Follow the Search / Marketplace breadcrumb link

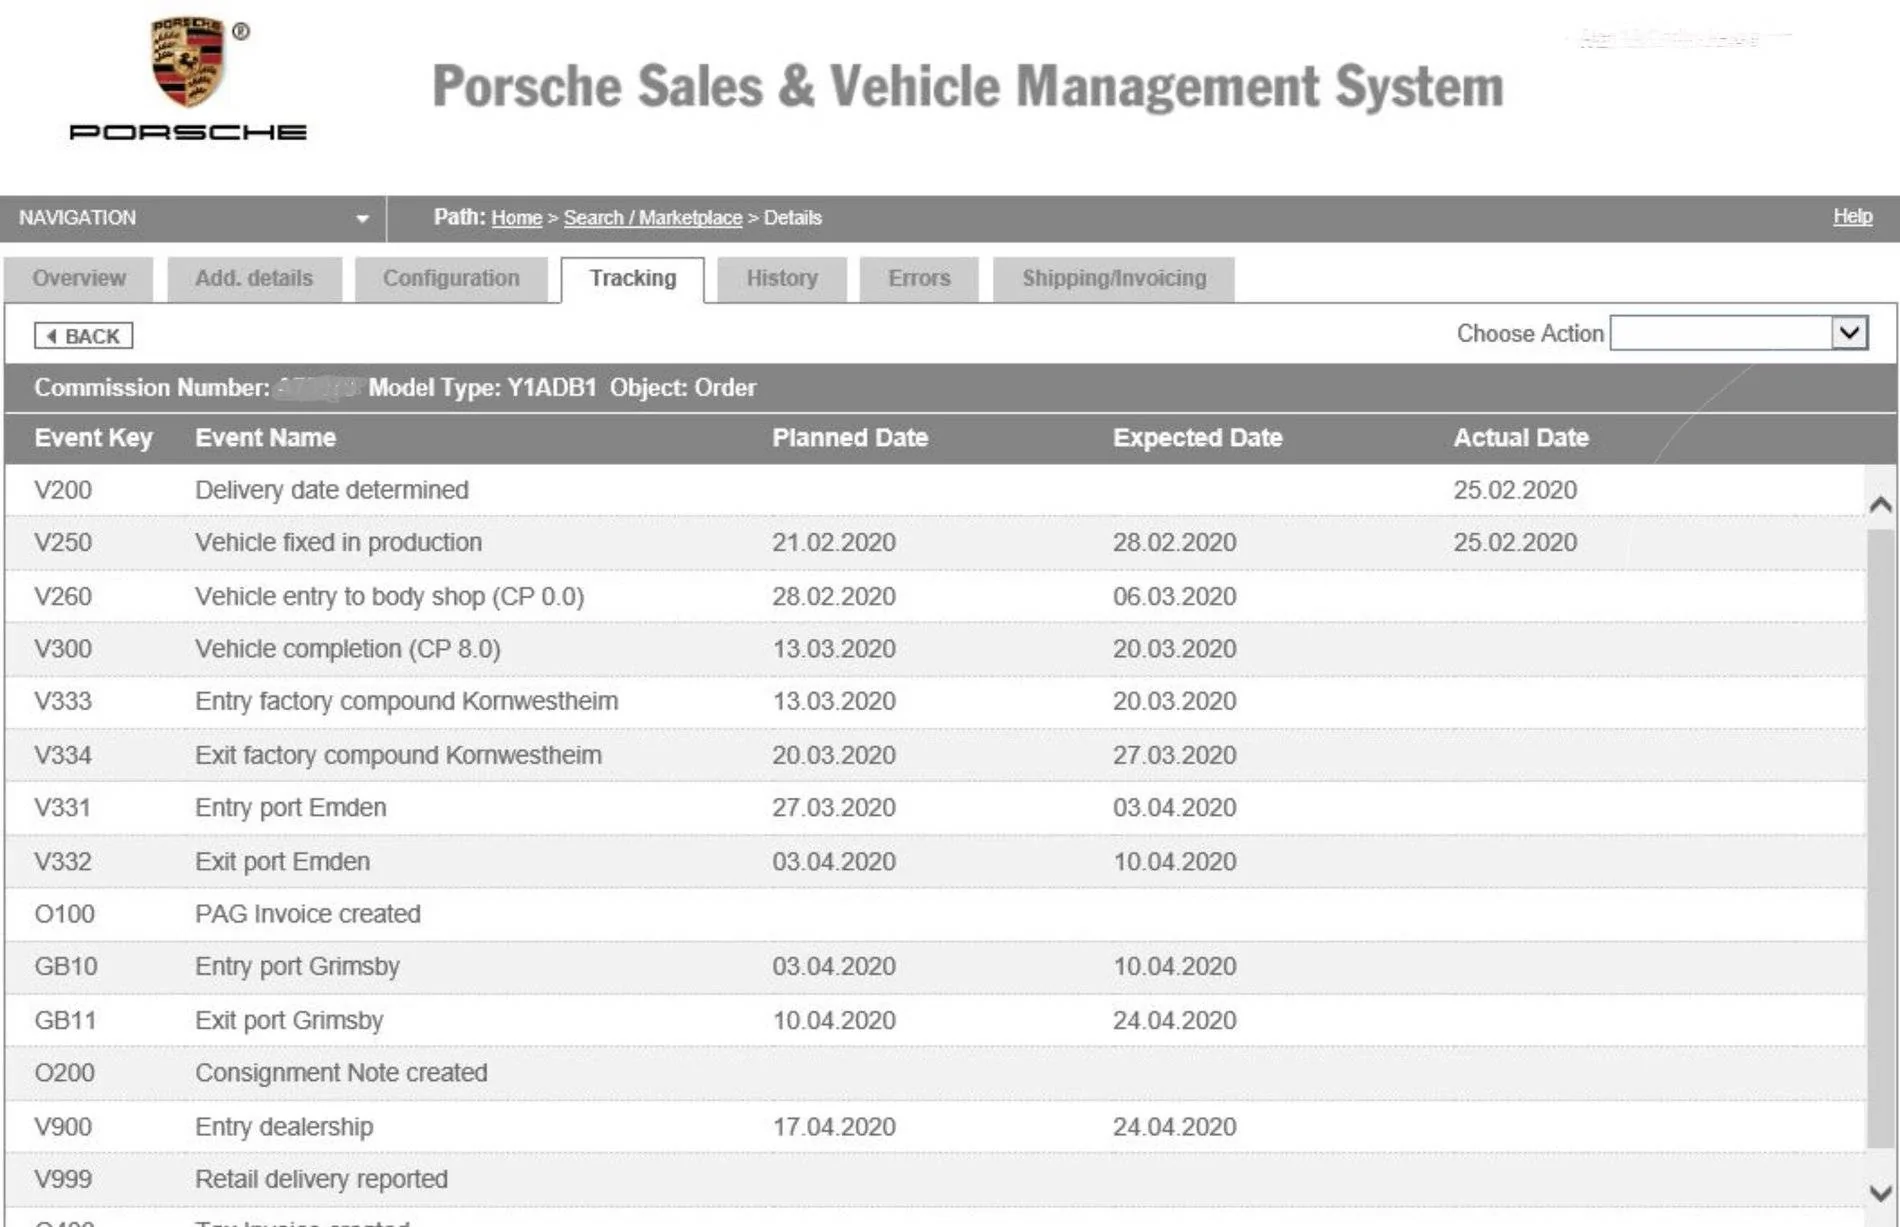pos(653,218)
